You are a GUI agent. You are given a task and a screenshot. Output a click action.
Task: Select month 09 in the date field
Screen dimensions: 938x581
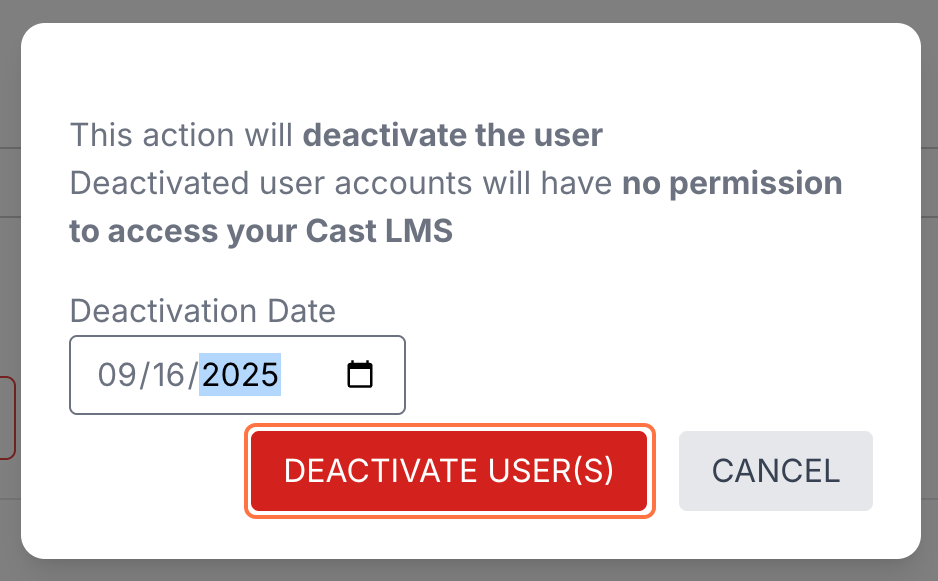coord(115,375)
